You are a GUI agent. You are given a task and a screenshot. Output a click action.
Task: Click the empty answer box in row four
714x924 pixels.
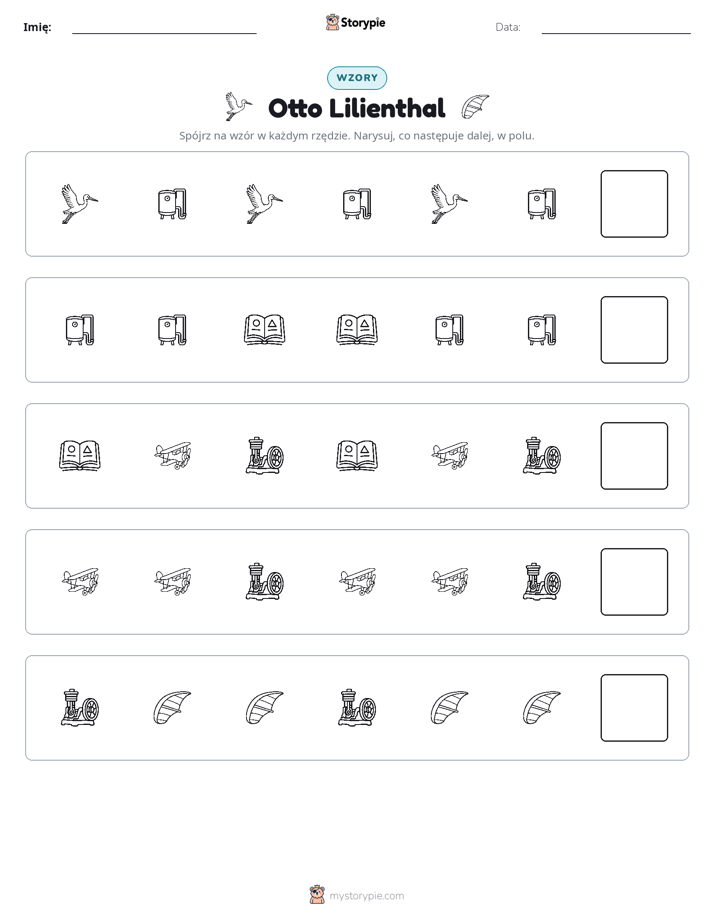[x=634, y=582]
